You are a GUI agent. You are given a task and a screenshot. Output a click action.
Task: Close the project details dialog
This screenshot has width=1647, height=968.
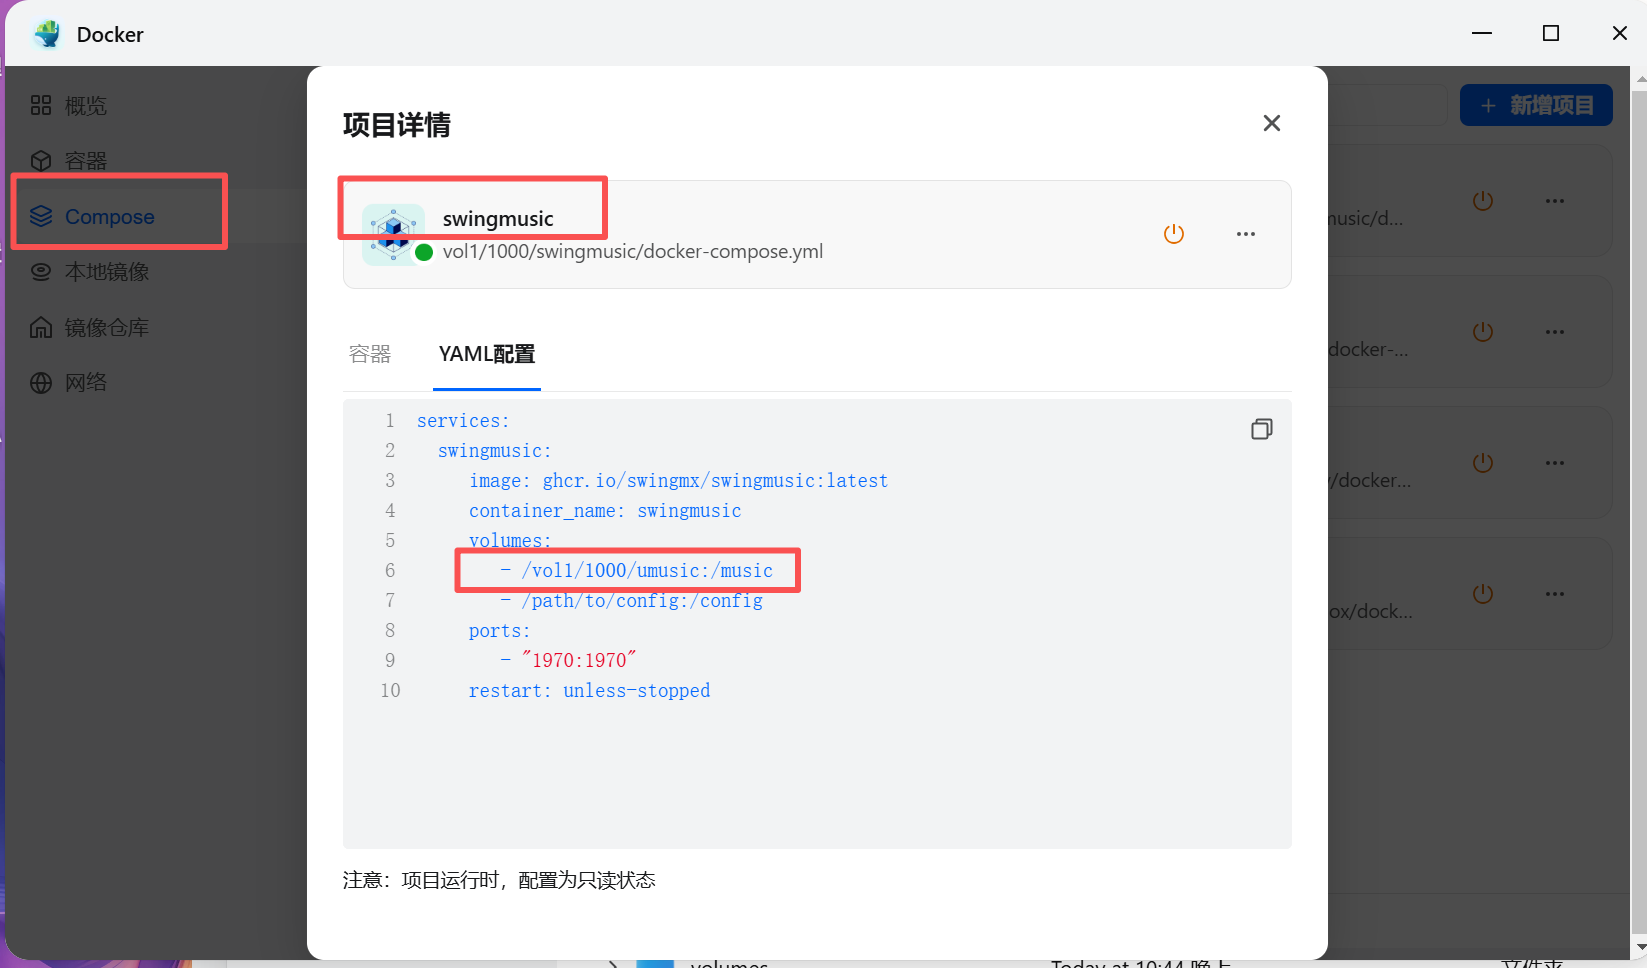pyautogui.click(x=1272, y=123)
